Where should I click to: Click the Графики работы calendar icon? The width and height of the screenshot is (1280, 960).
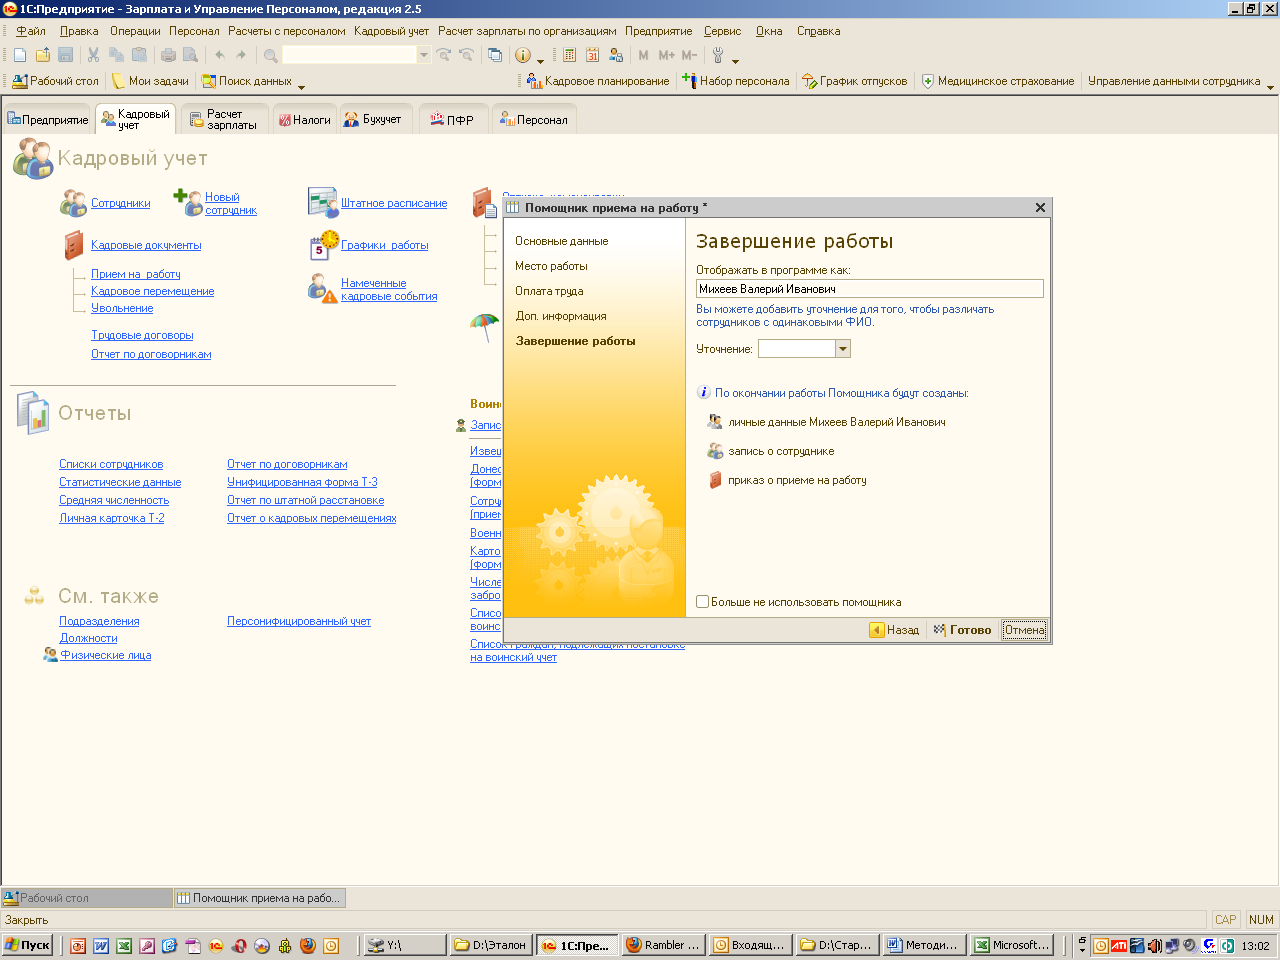[324, 245]
